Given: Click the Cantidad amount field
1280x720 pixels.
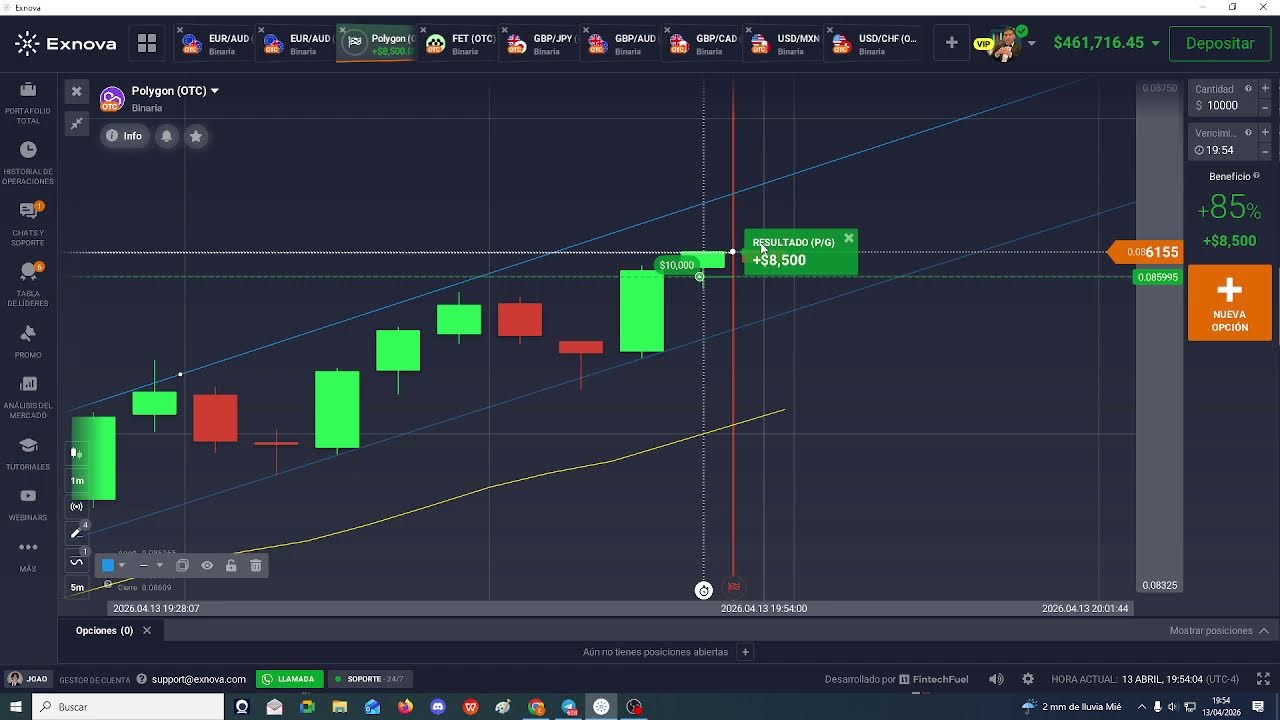Looking at the screenshot, I should coord(1222,97).
